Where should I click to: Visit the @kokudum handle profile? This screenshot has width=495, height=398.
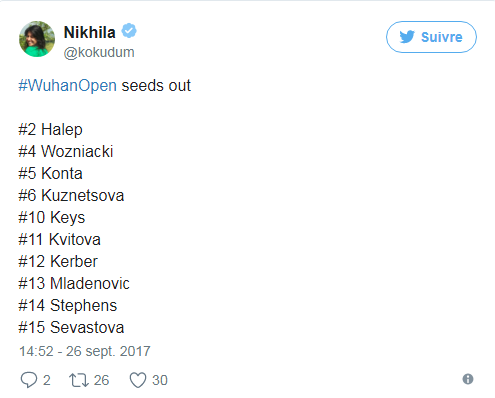(99, 52)
